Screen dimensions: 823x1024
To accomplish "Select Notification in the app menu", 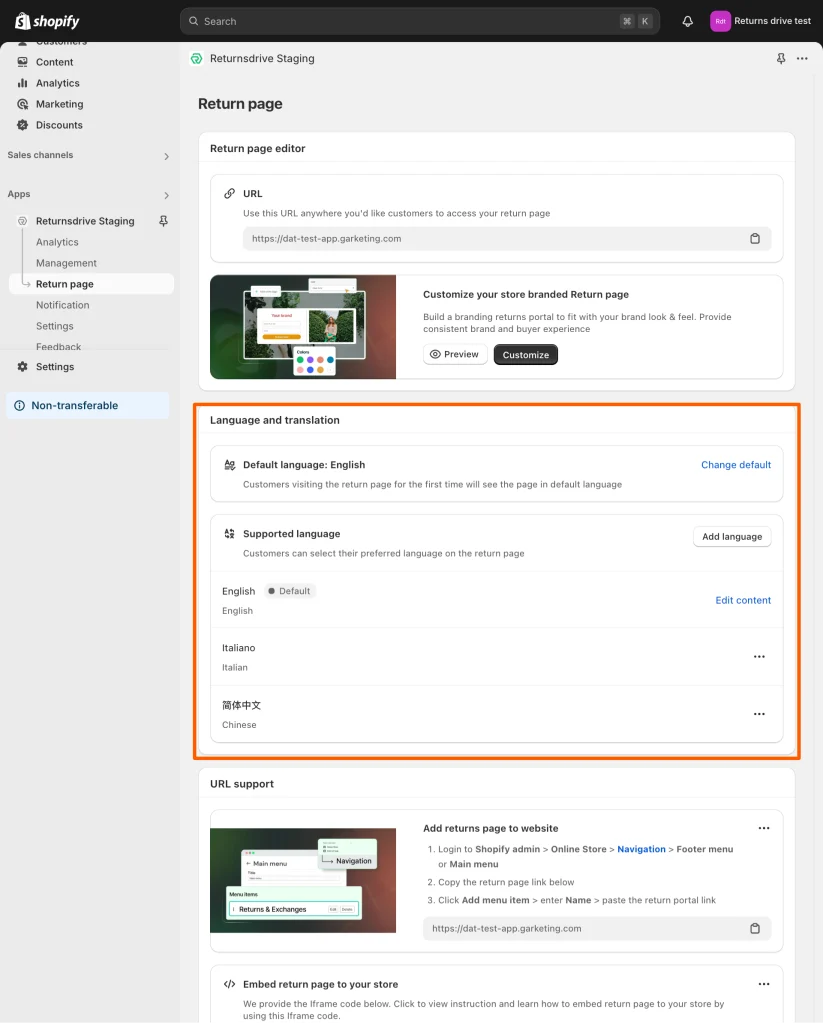I will point(63,305).
